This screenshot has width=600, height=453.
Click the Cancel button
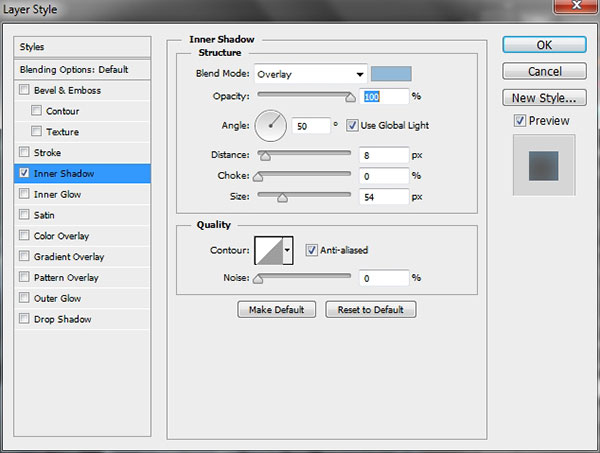(x=544, y=71)
